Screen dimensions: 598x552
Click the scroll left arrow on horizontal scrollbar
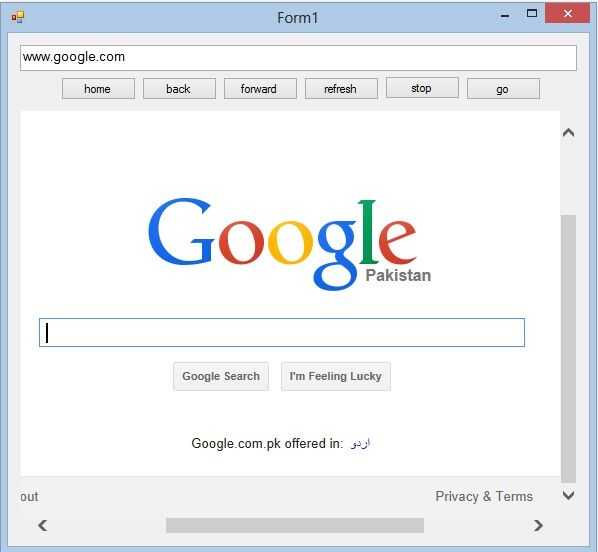click(x=43, y=525)
